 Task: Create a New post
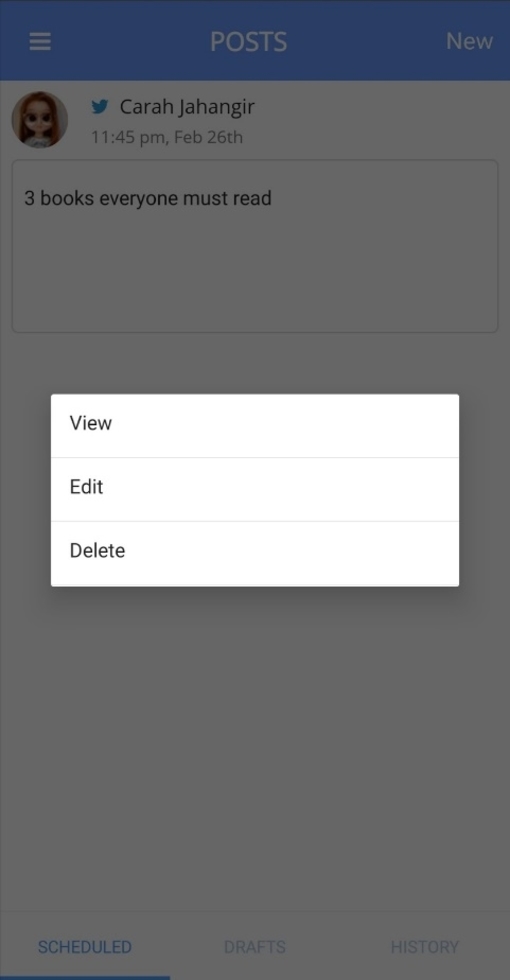coord(469,41)
